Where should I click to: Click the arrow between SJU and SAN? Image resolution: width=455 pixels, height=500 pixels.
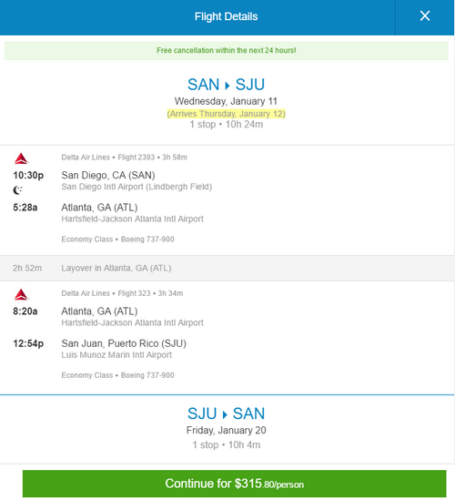[225, 415]
